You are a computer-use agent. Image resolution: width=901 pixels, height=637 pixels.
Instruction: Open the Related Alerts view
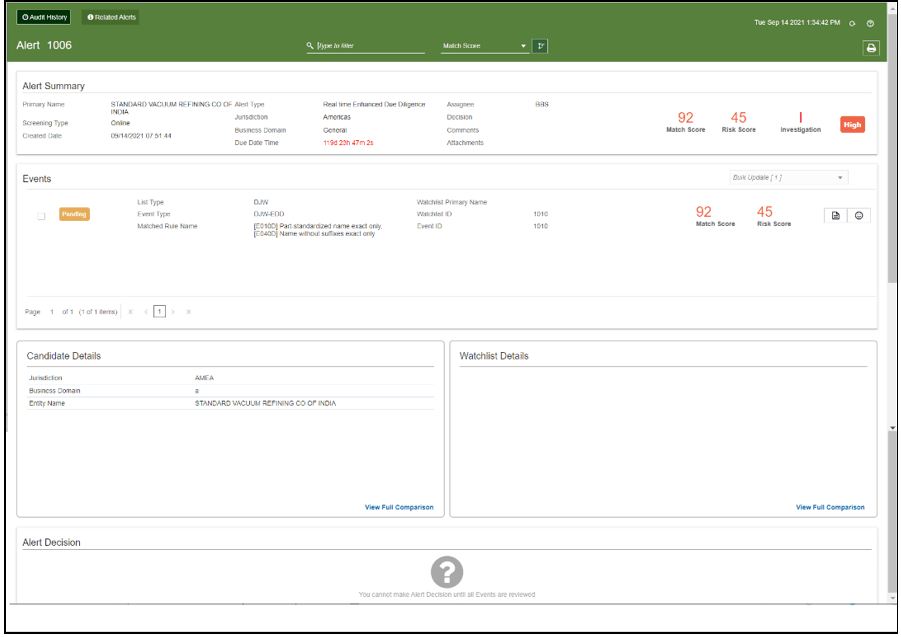coord(111,17)
